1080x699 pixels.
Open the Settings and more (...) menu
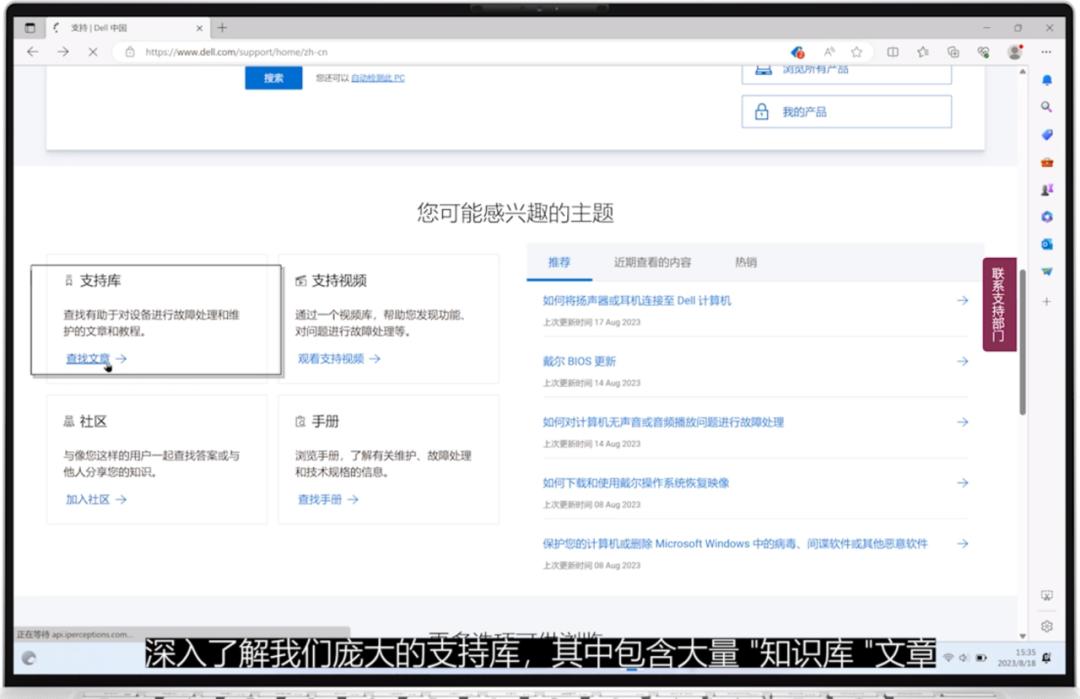point(1044,52)
